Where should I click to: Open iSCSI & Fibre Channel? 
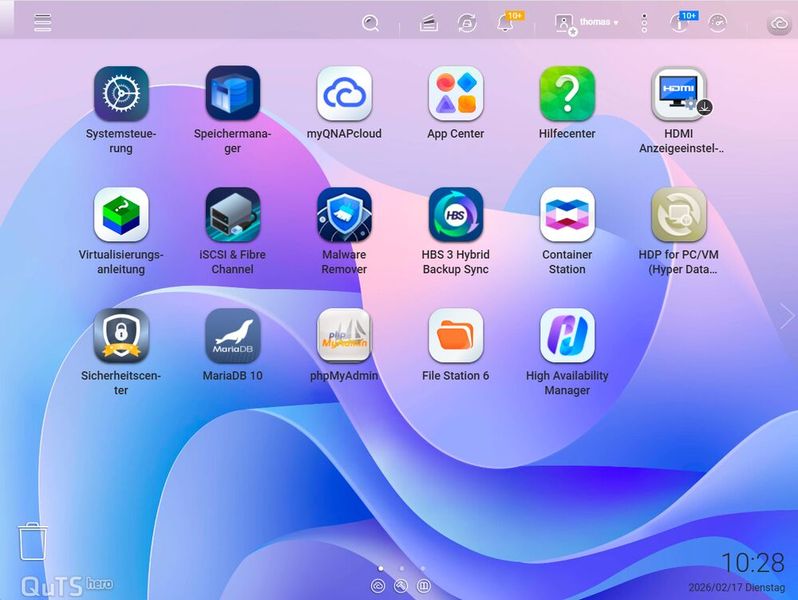click(233, 214)
